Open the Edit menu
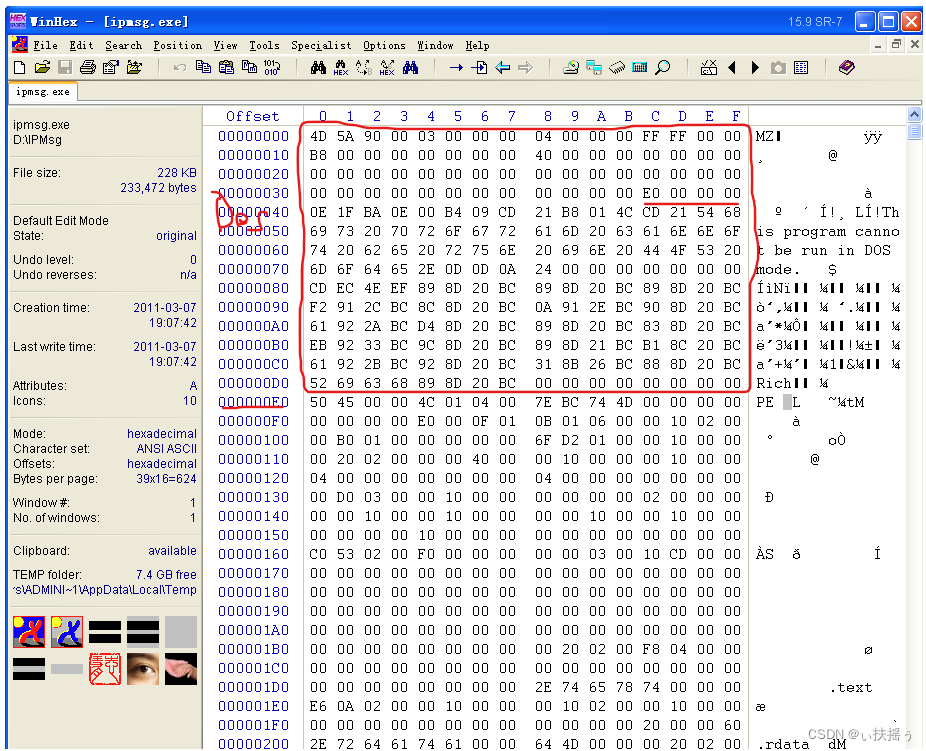The image size is (926, 751). click(81, 45)
